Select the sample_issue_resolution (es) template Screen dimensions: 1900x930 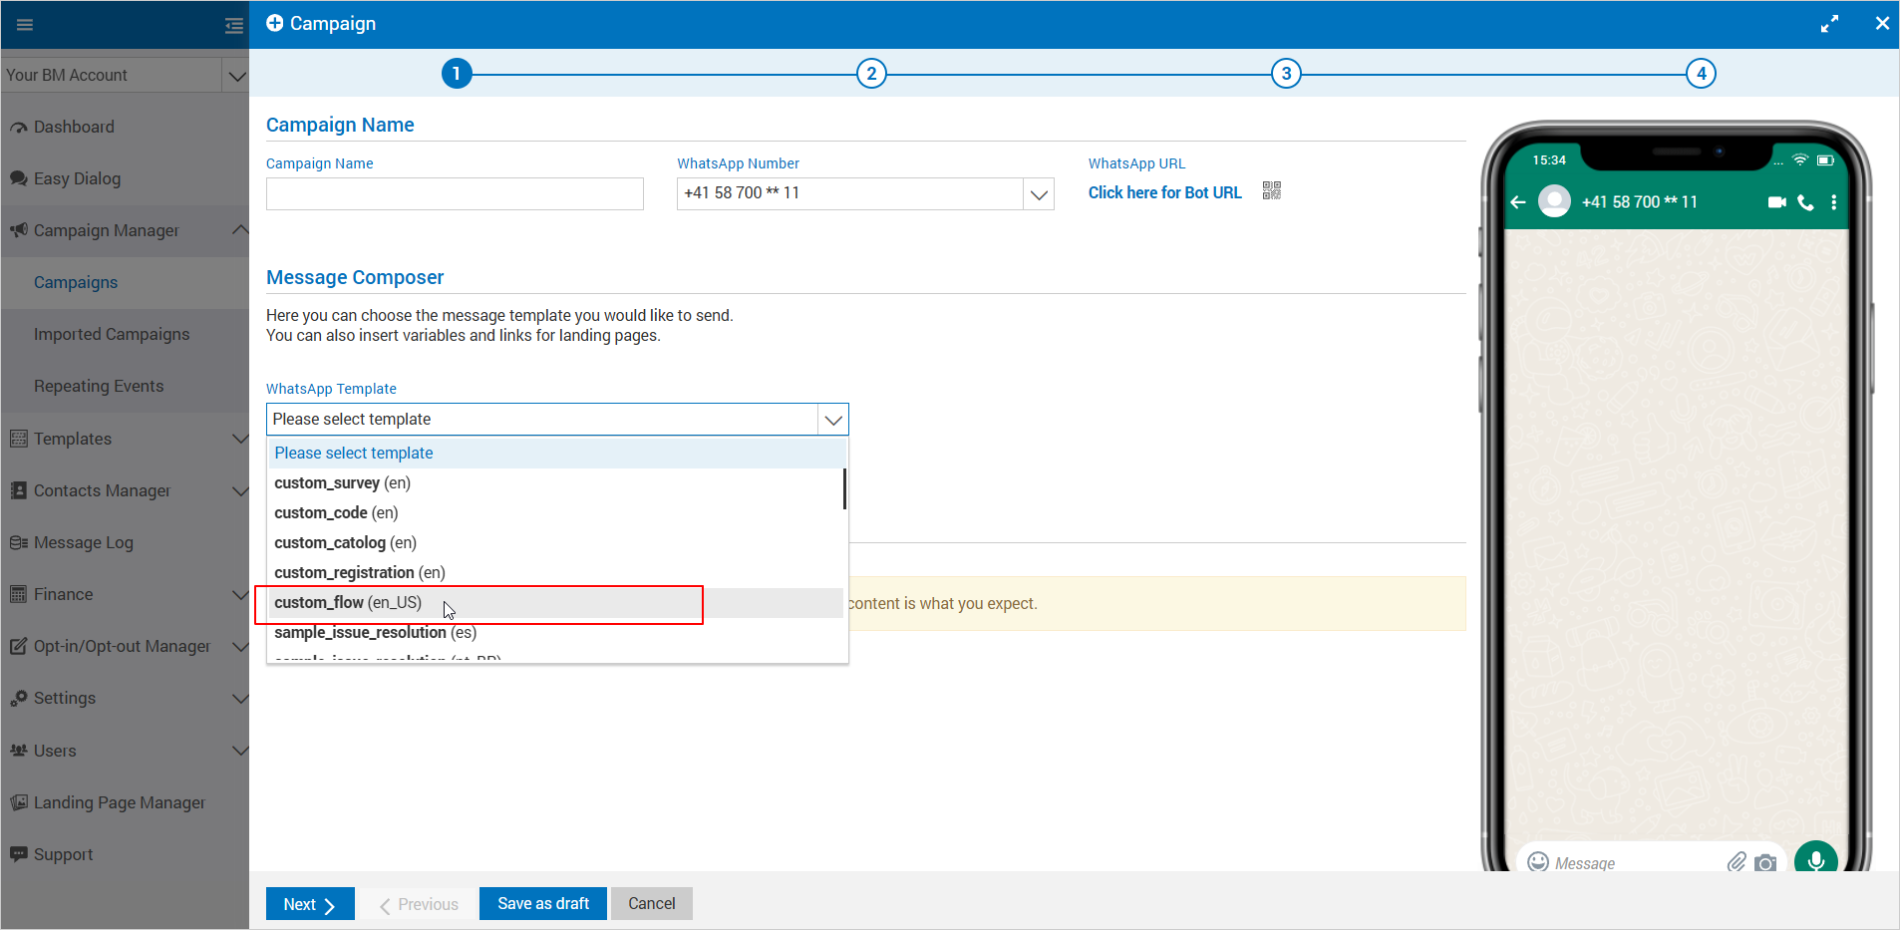pyautogui.click(x=556, y=633)
